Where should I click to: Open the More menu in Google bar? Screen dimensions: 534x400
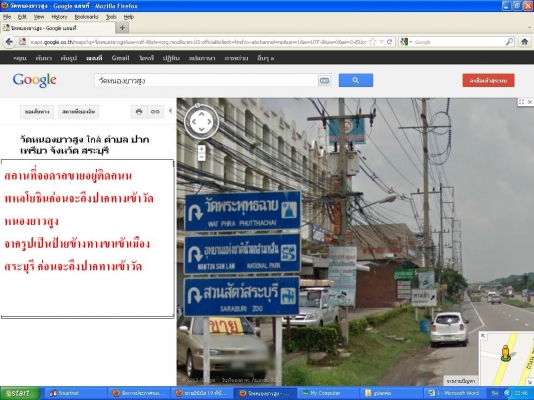(266, 58)
